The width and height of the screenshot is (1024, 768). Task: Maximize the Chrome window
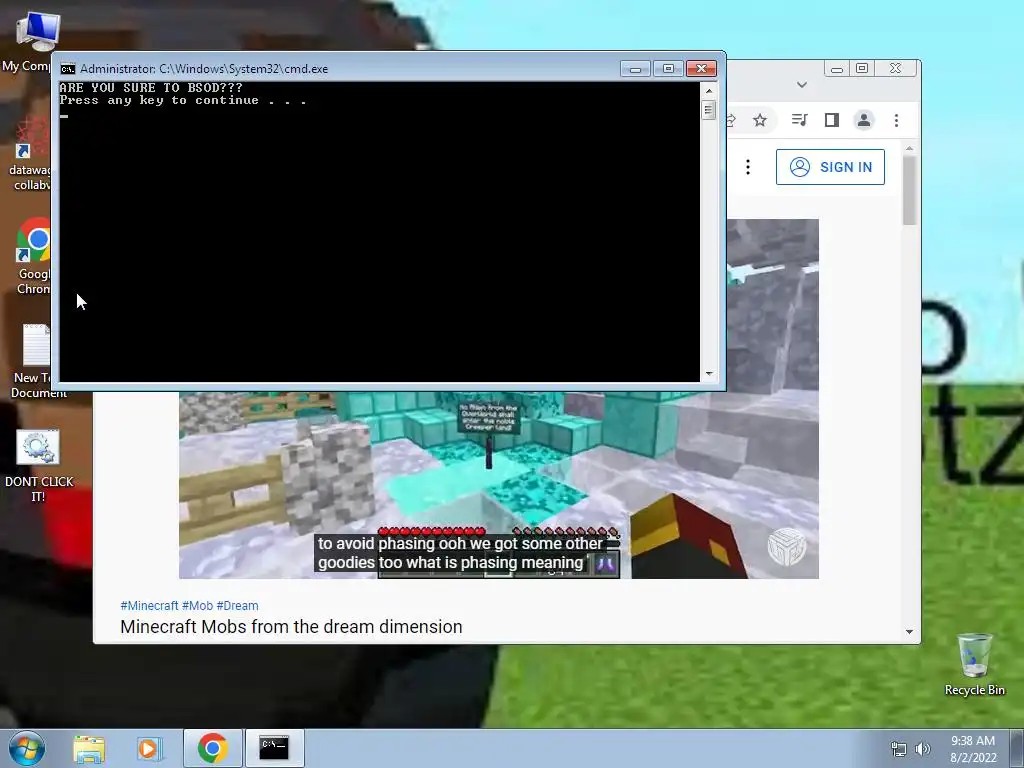point(862,69)
